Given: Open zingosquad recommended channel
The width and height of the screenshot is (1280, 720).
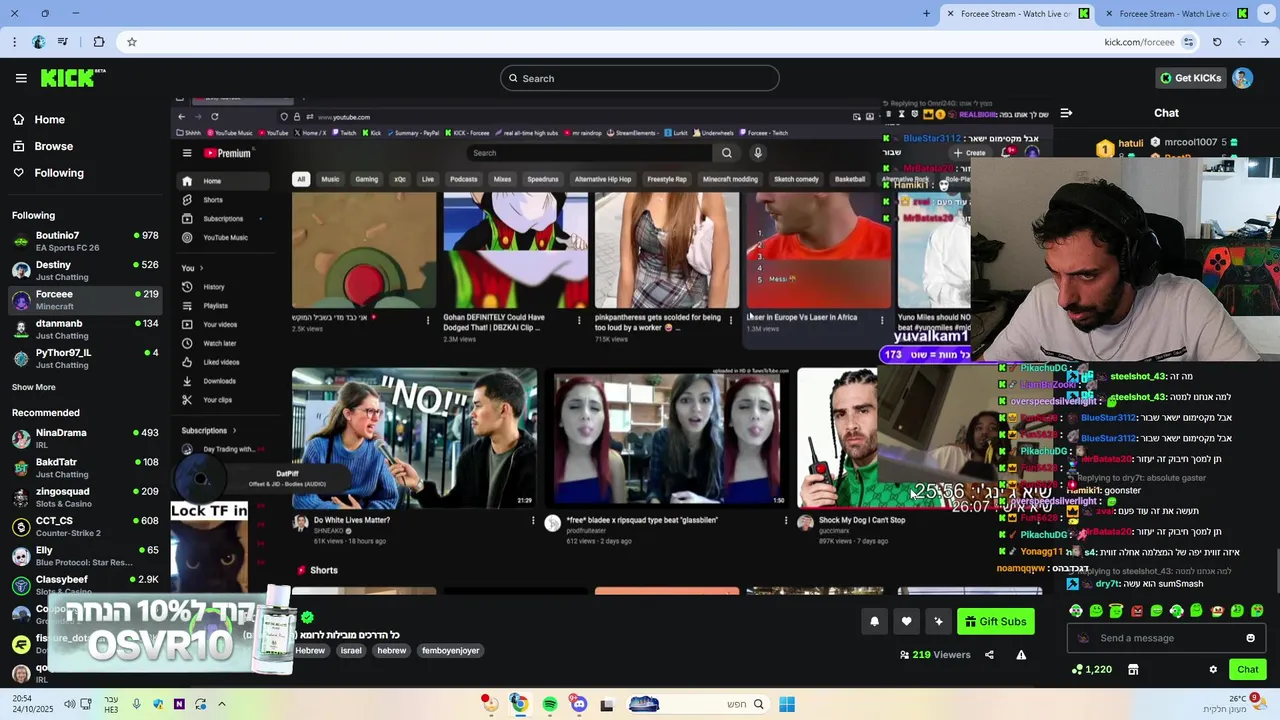Looking at the screenshot, I should coord(85,497).
